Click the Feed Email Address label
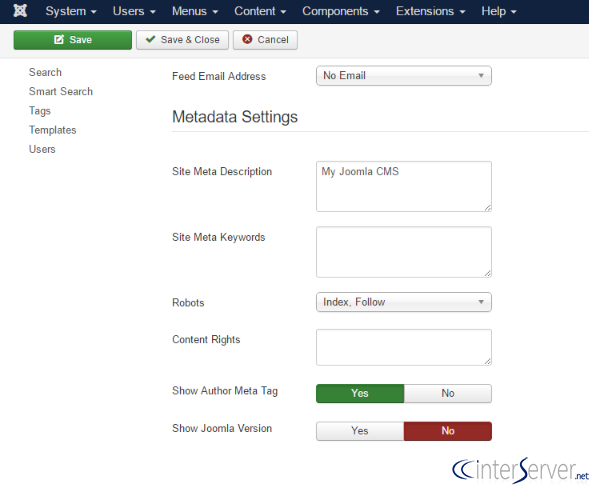Image resolution: width=589 pixels, height=486 pixels. point(219,76)
